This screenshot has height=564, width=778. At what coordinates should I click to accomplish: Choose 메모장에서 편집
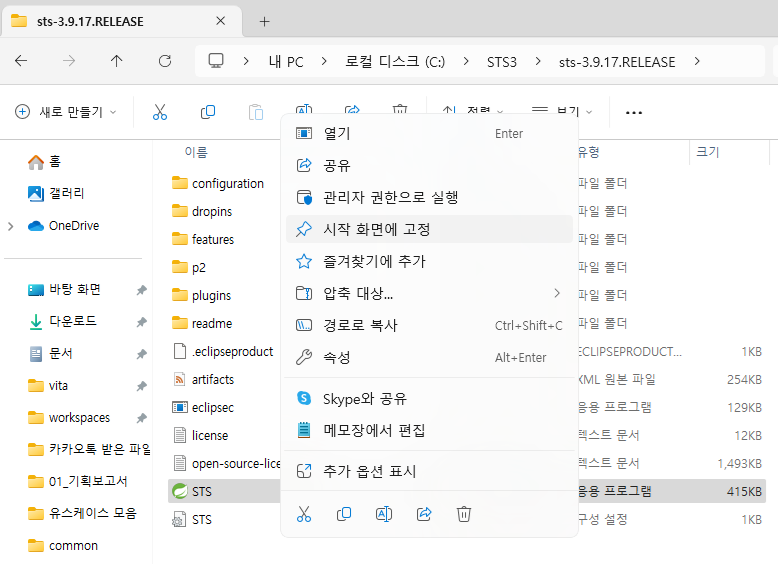pyautogui.click(x=429, y=430)
